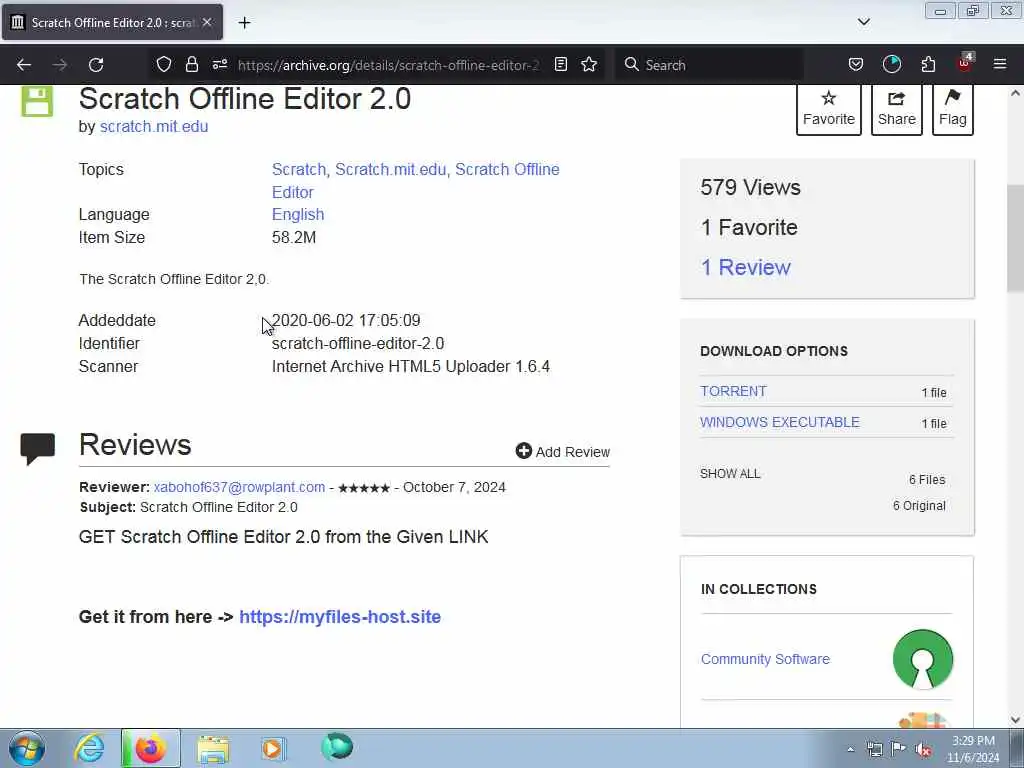Click the '6 Original' files text
Viewport: 1024px width, 768px height.
pos(919,506)
